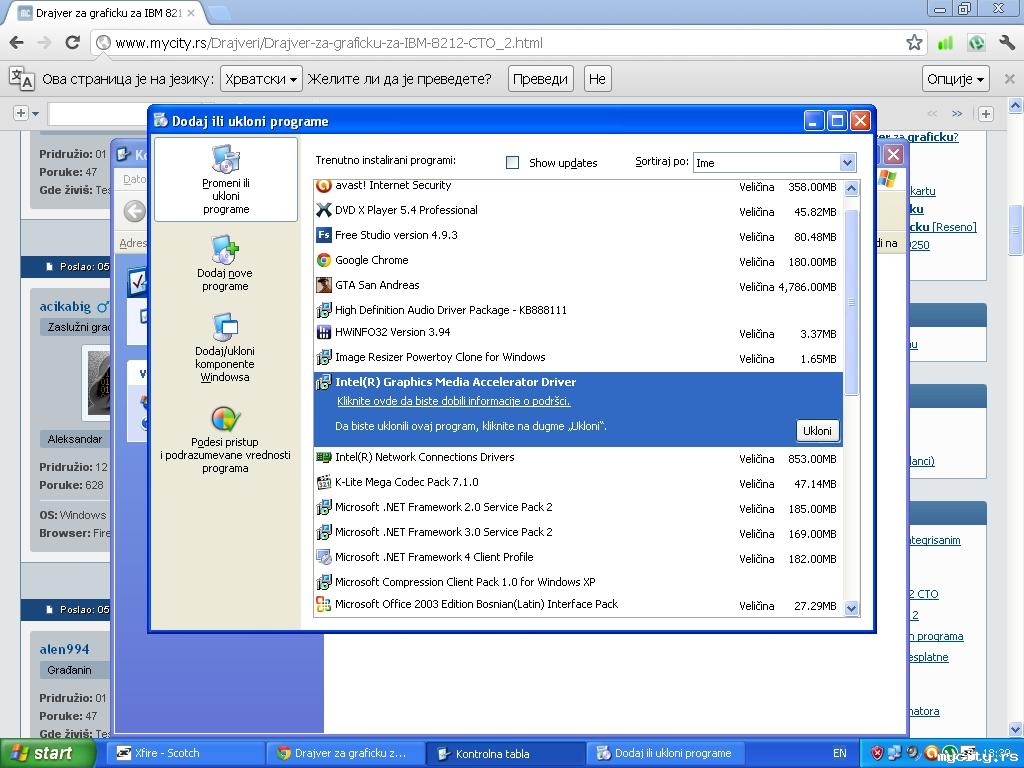
Task: Switch to Kontrolna tabla in taskbar
Action: [x=505, y=753]
